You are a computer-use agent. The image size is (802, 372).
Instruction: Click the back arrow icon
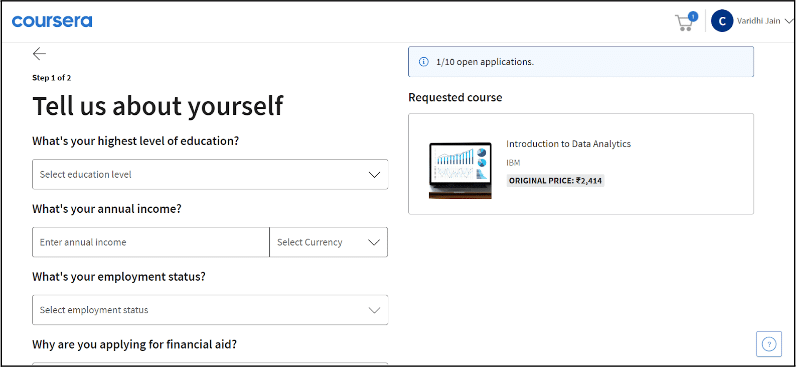(x=39, y=54)
